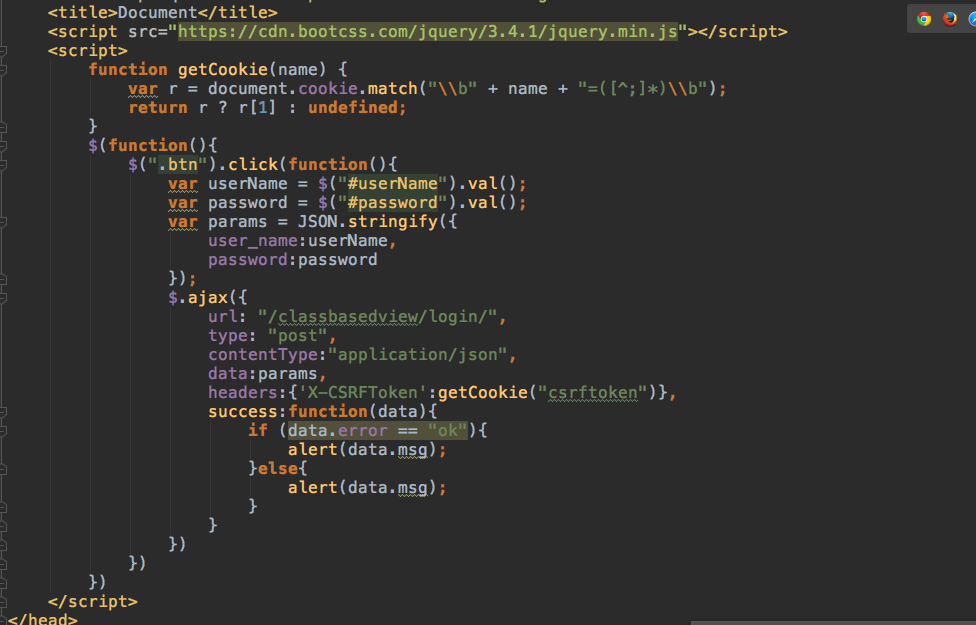Open the page in Chrome browser icon
This screenshot has height=625, width=976.
click(924, 19)
